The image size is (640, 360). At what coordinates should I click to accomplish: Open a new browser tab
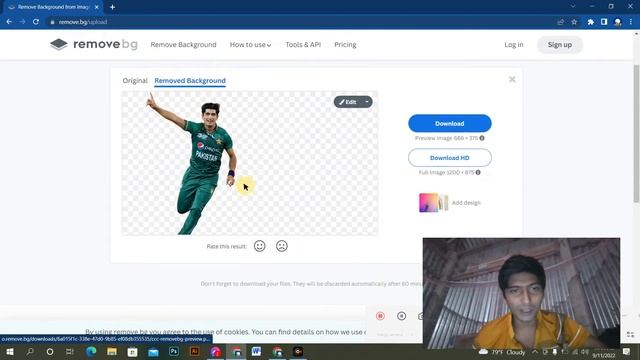coord(112,7)
